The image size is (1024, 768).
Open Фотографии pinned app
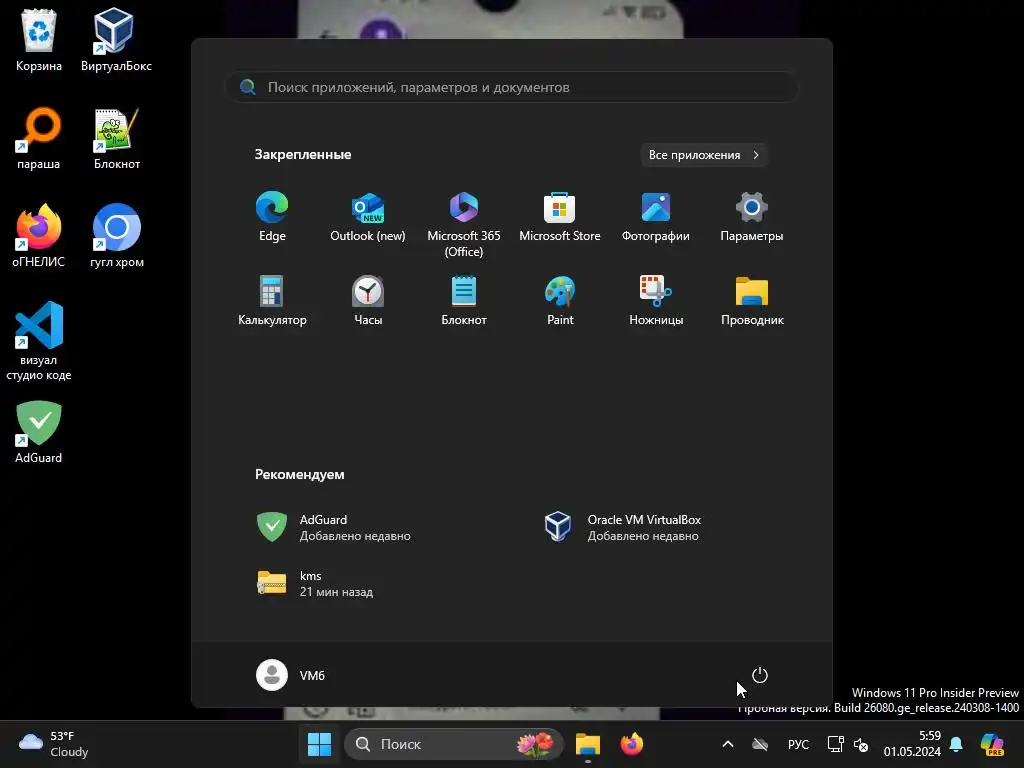point(656,217)
